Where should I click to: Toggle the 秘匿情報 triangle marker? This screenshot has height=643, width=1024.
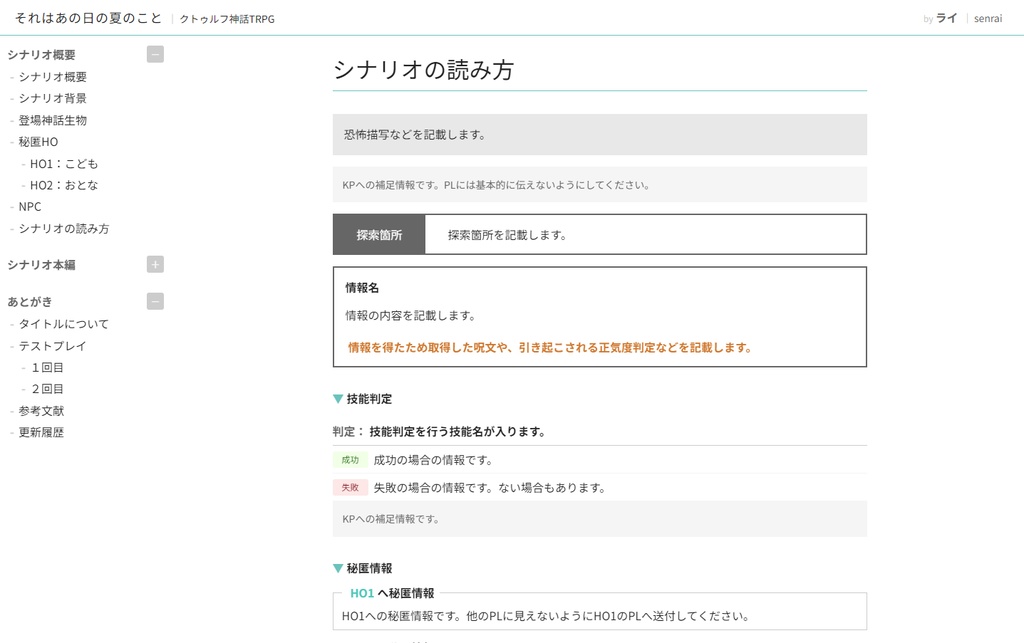(338, 568)
